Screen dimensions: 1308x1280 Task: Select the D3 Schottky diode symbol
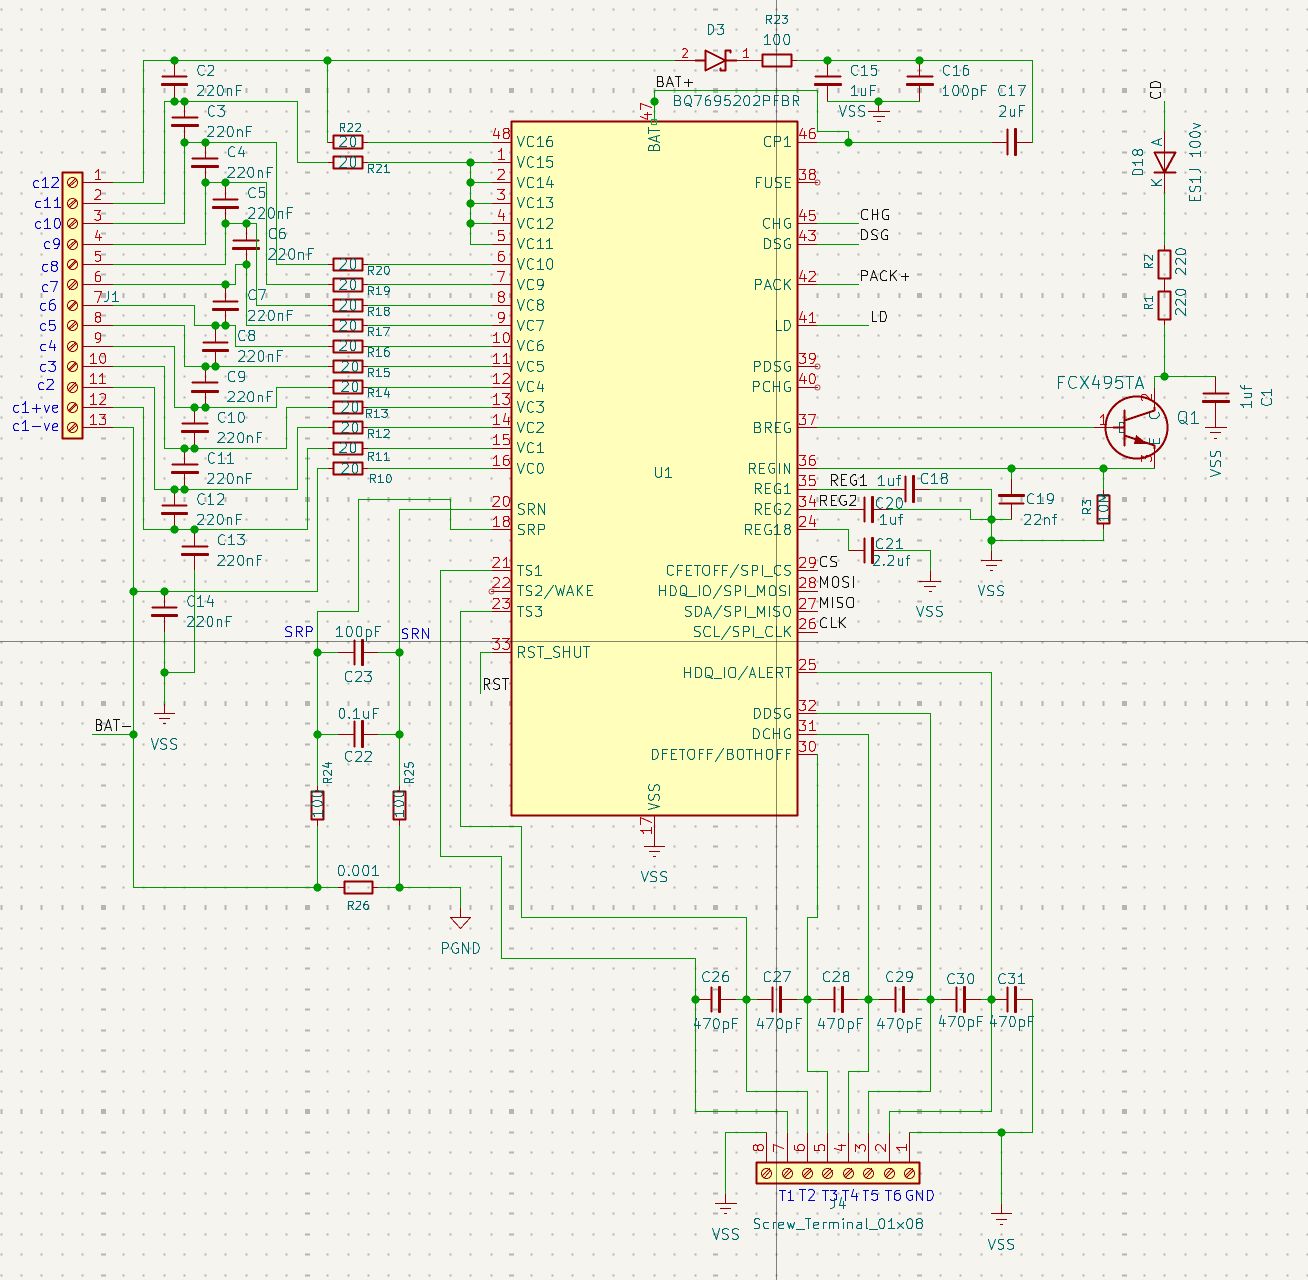pyautogui.click(x=715, y=60)
